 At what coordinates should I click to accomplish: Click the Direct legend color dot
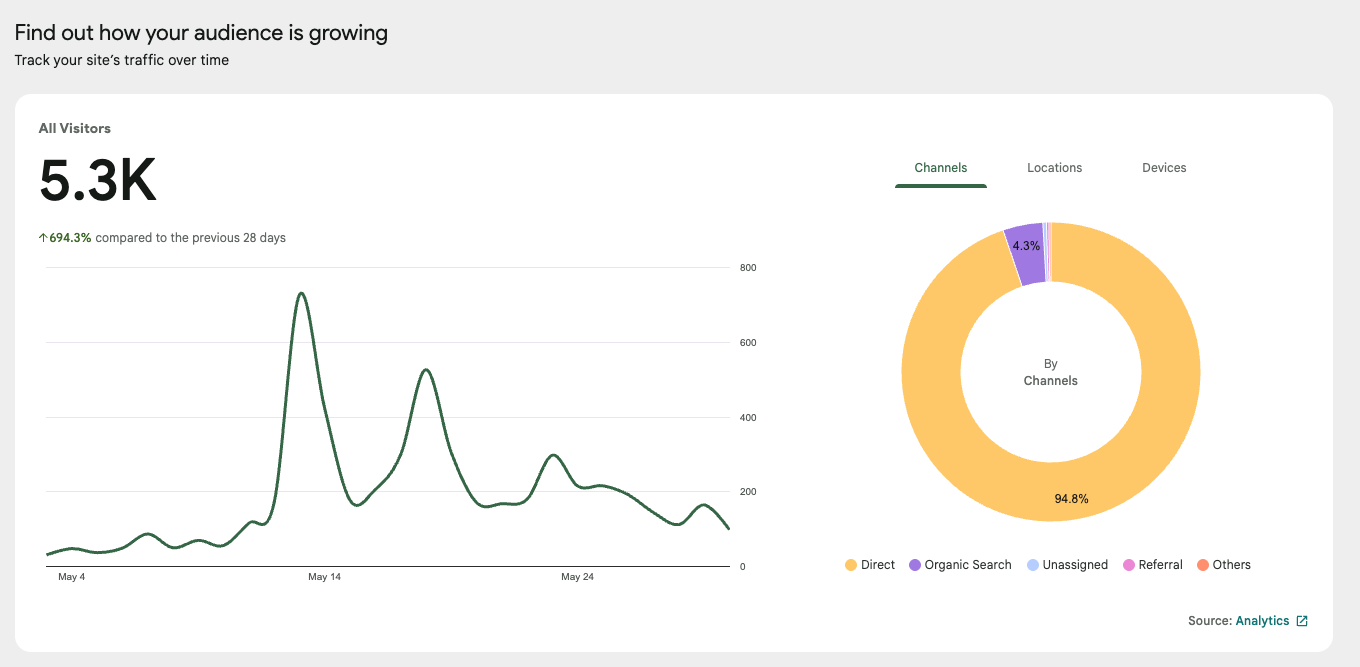click(x=851, y=565)
